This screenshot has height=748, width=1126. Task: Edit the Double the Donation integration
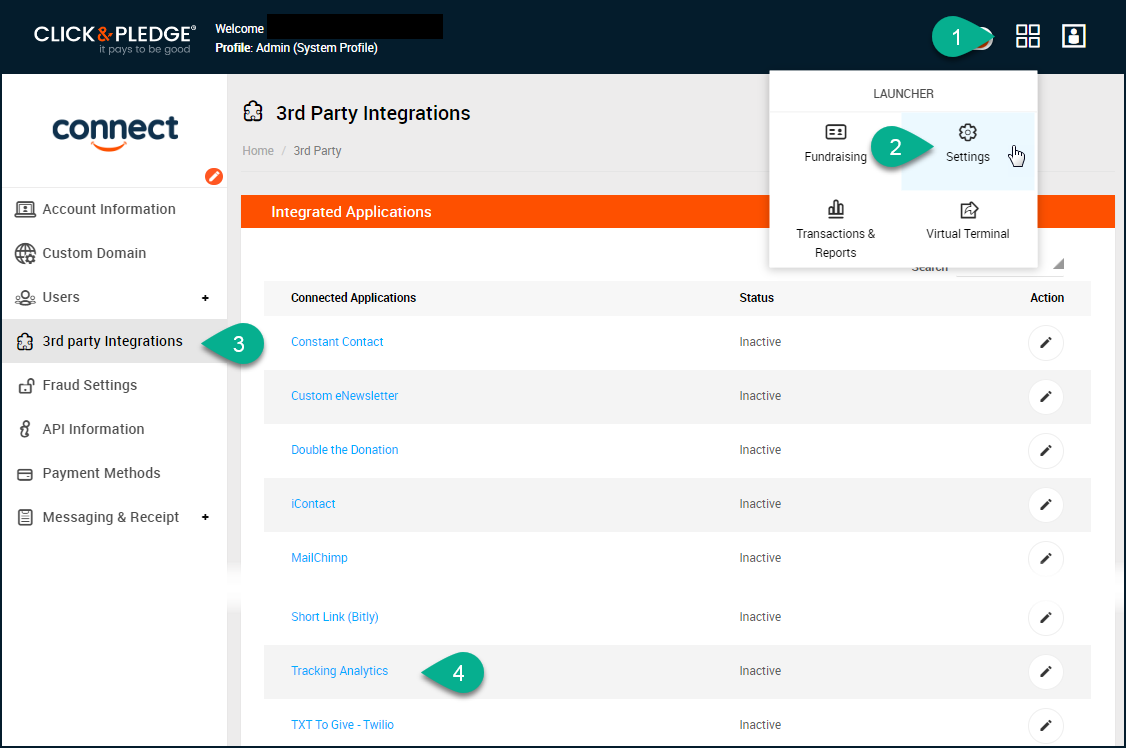[x=1046, y=450]
